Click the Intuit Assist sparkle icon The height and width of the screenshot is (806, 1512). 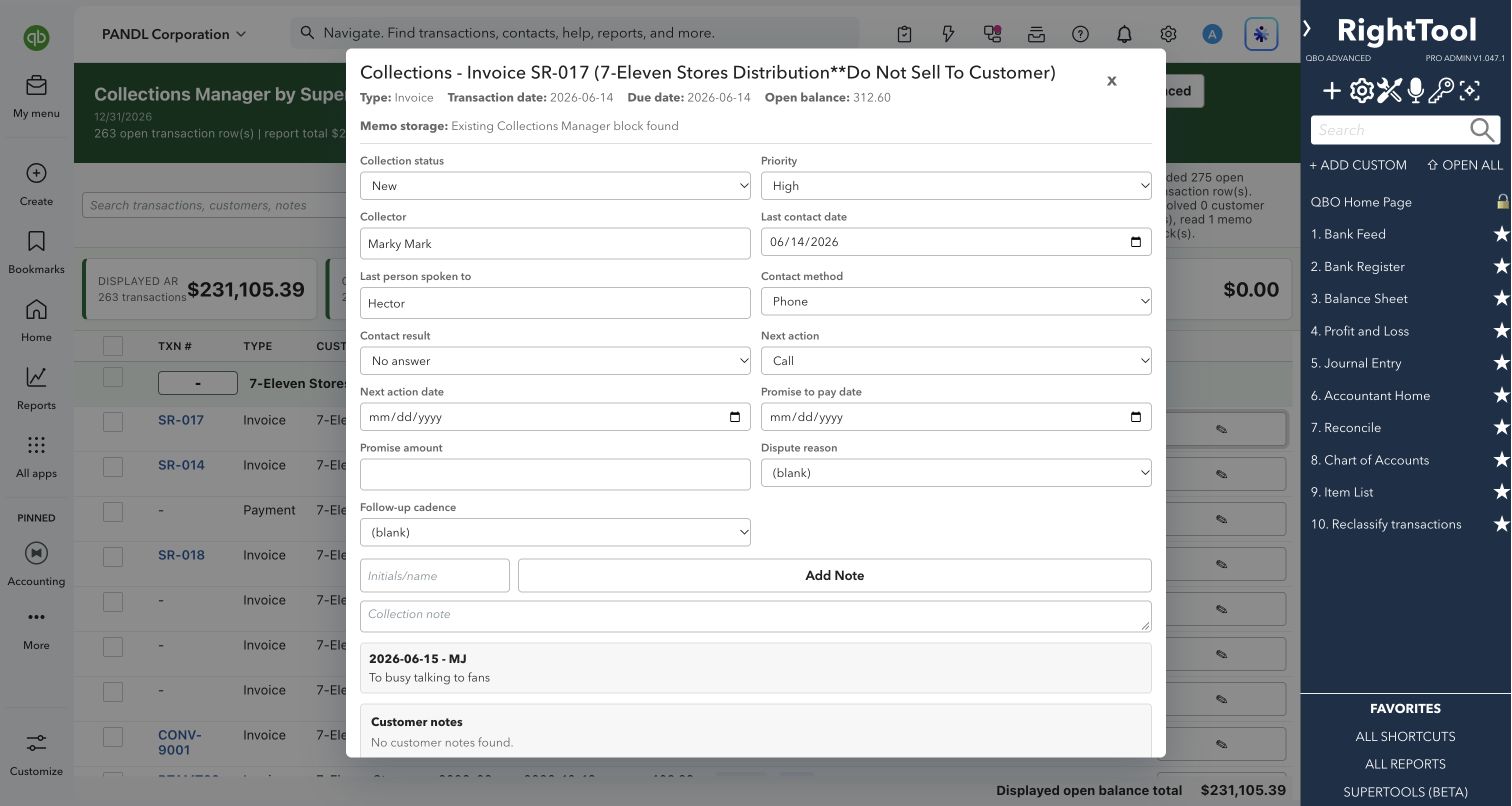[1261, 34]
